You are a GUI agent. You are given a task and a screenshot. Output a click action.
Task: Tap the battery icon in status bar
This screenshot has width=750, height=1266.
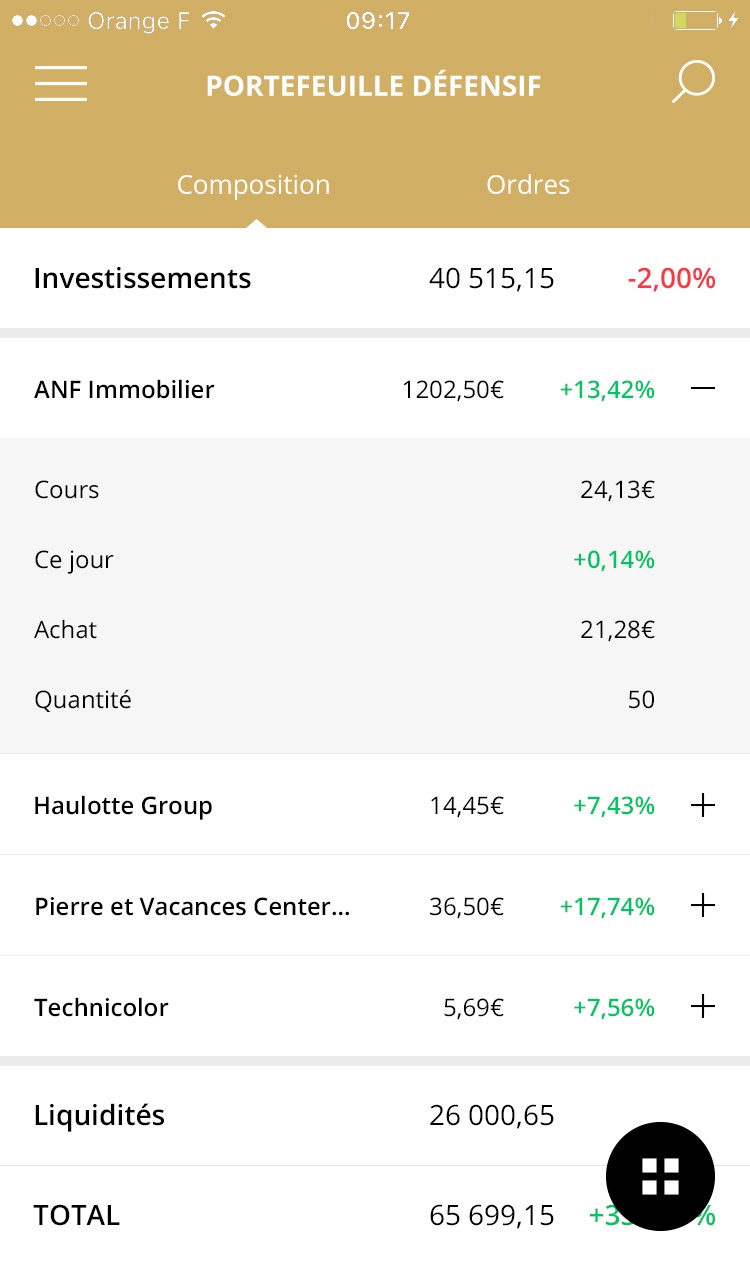tap(697, 21)
